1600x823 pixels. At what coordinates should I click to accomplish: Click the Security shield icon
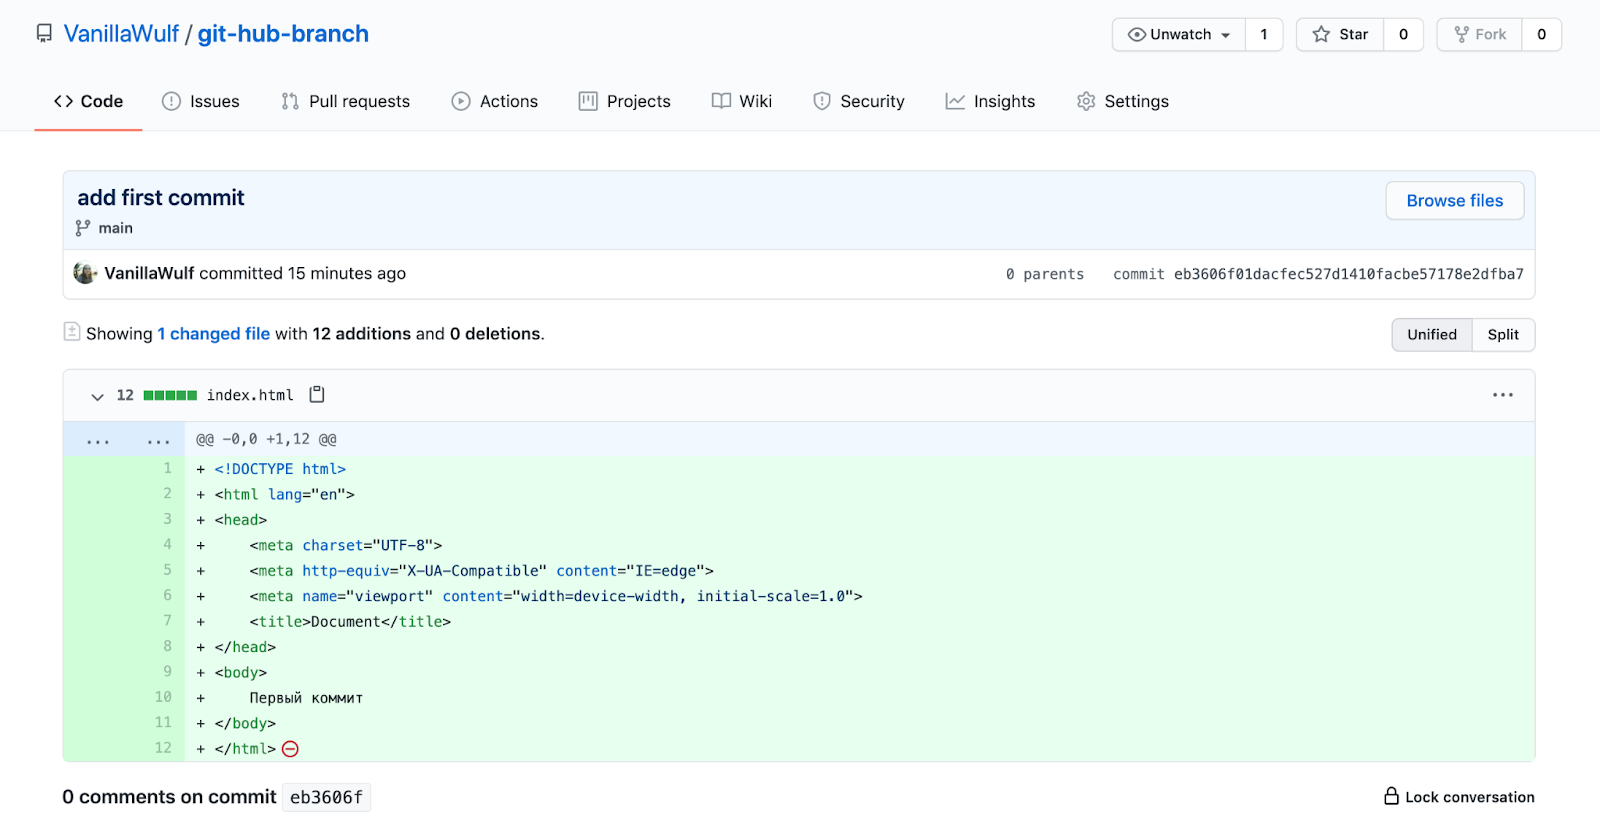tap(822, 101)
